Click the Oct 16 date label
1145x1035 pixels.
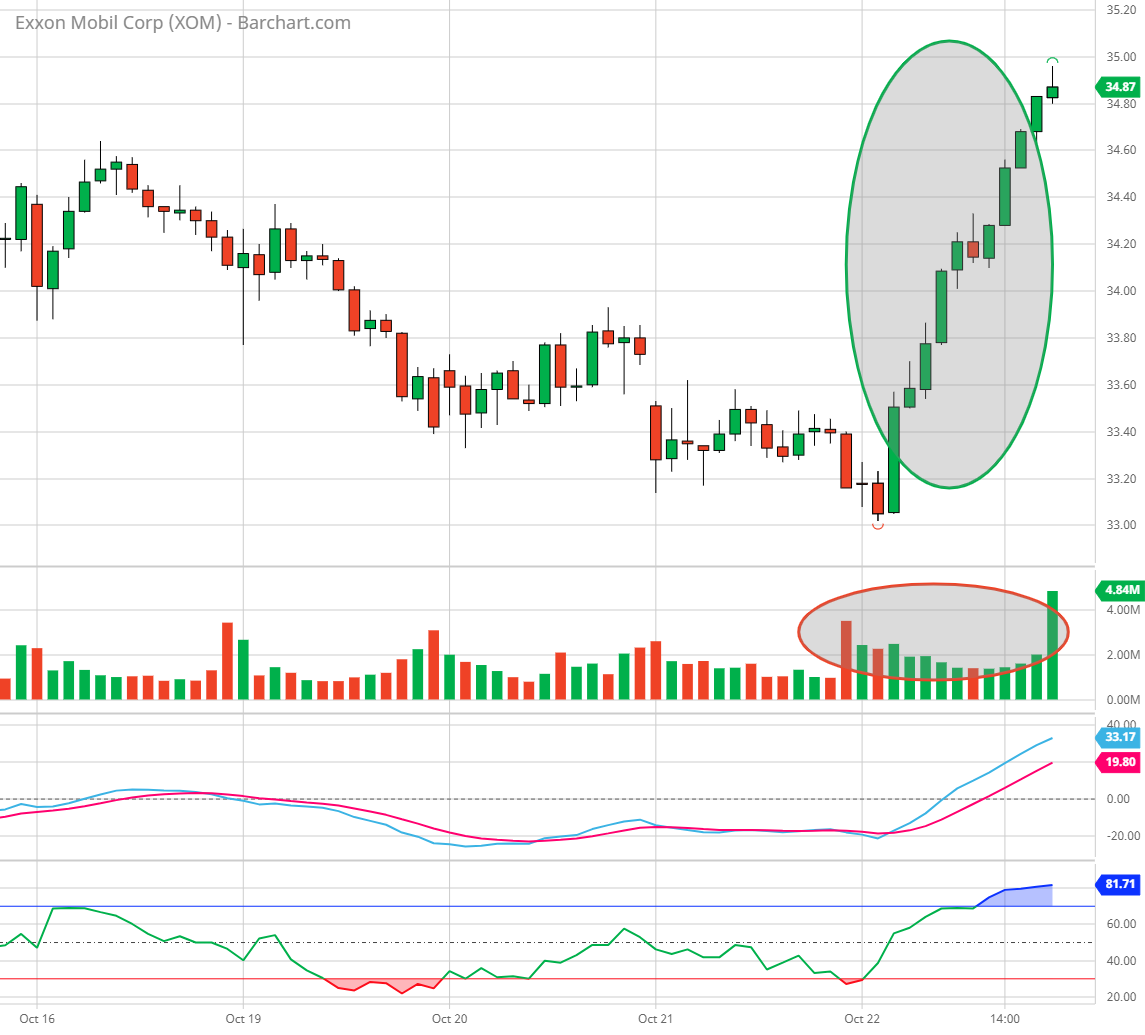(37, 1018)
